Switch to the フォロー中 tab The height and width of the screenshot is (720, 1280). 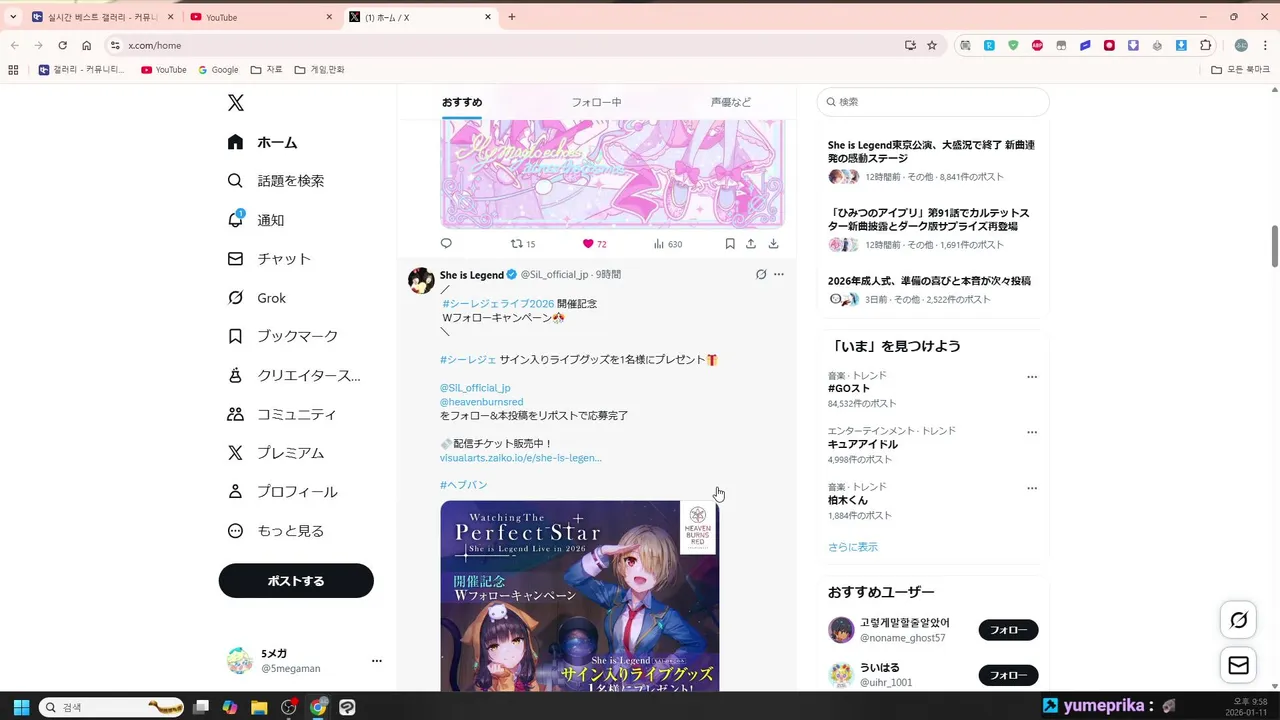596,102
